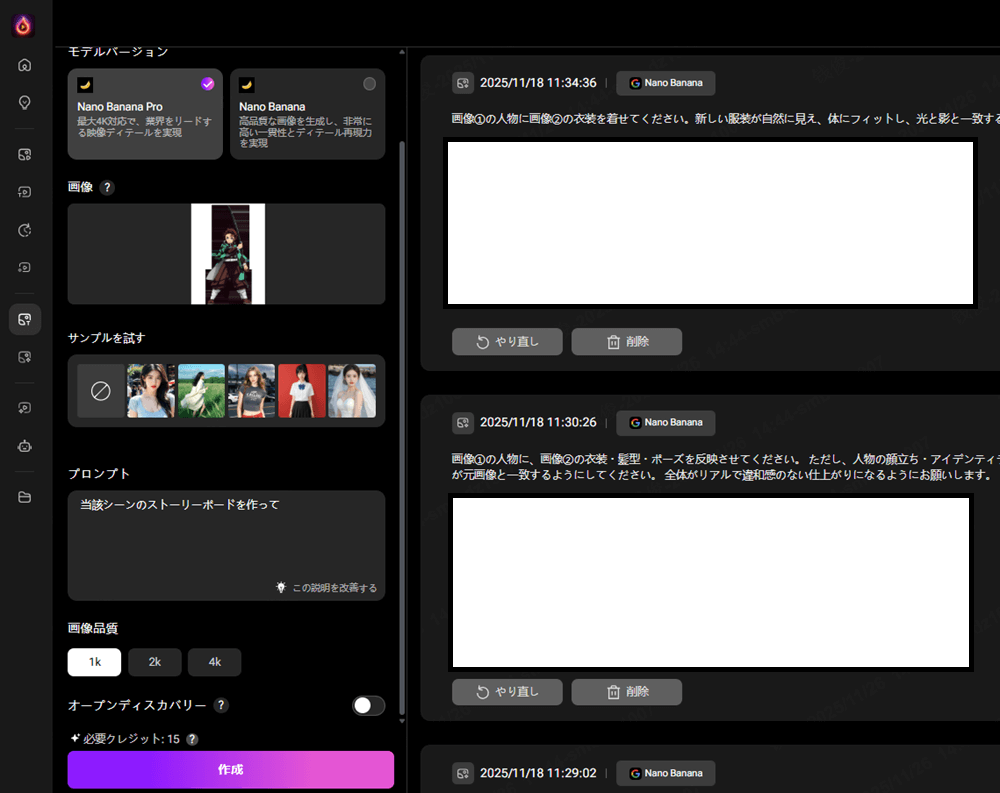
Task: Enable the オープンディスカバリー switch
Action: tap(368, 706)
